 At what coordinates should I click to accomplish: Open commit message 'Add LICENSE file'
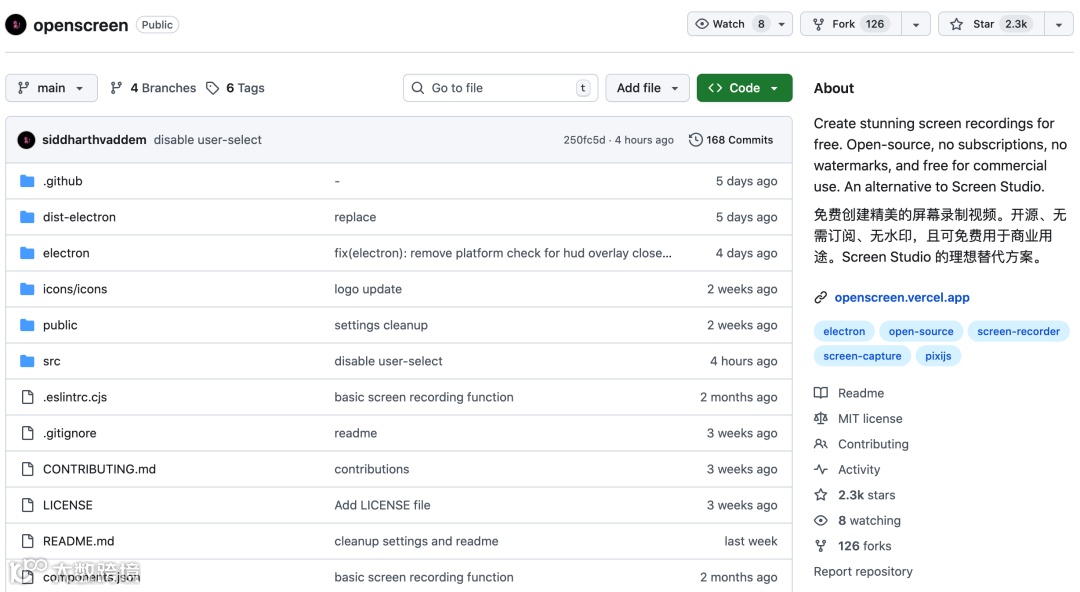point(382,505)
